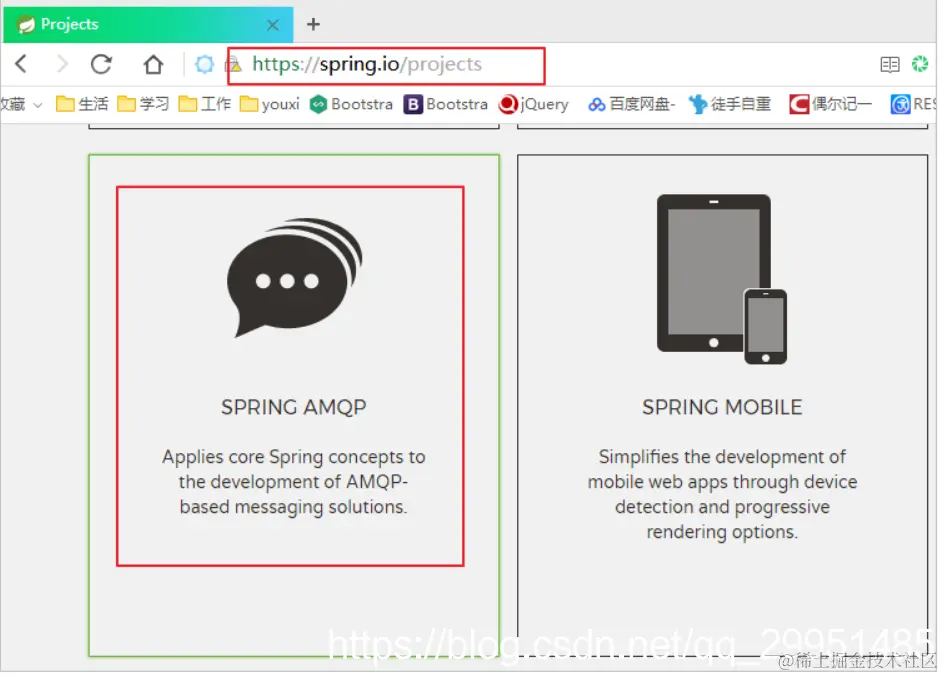Open the 百度网盘 bookmark
The image size is (944, 677).
632,104
